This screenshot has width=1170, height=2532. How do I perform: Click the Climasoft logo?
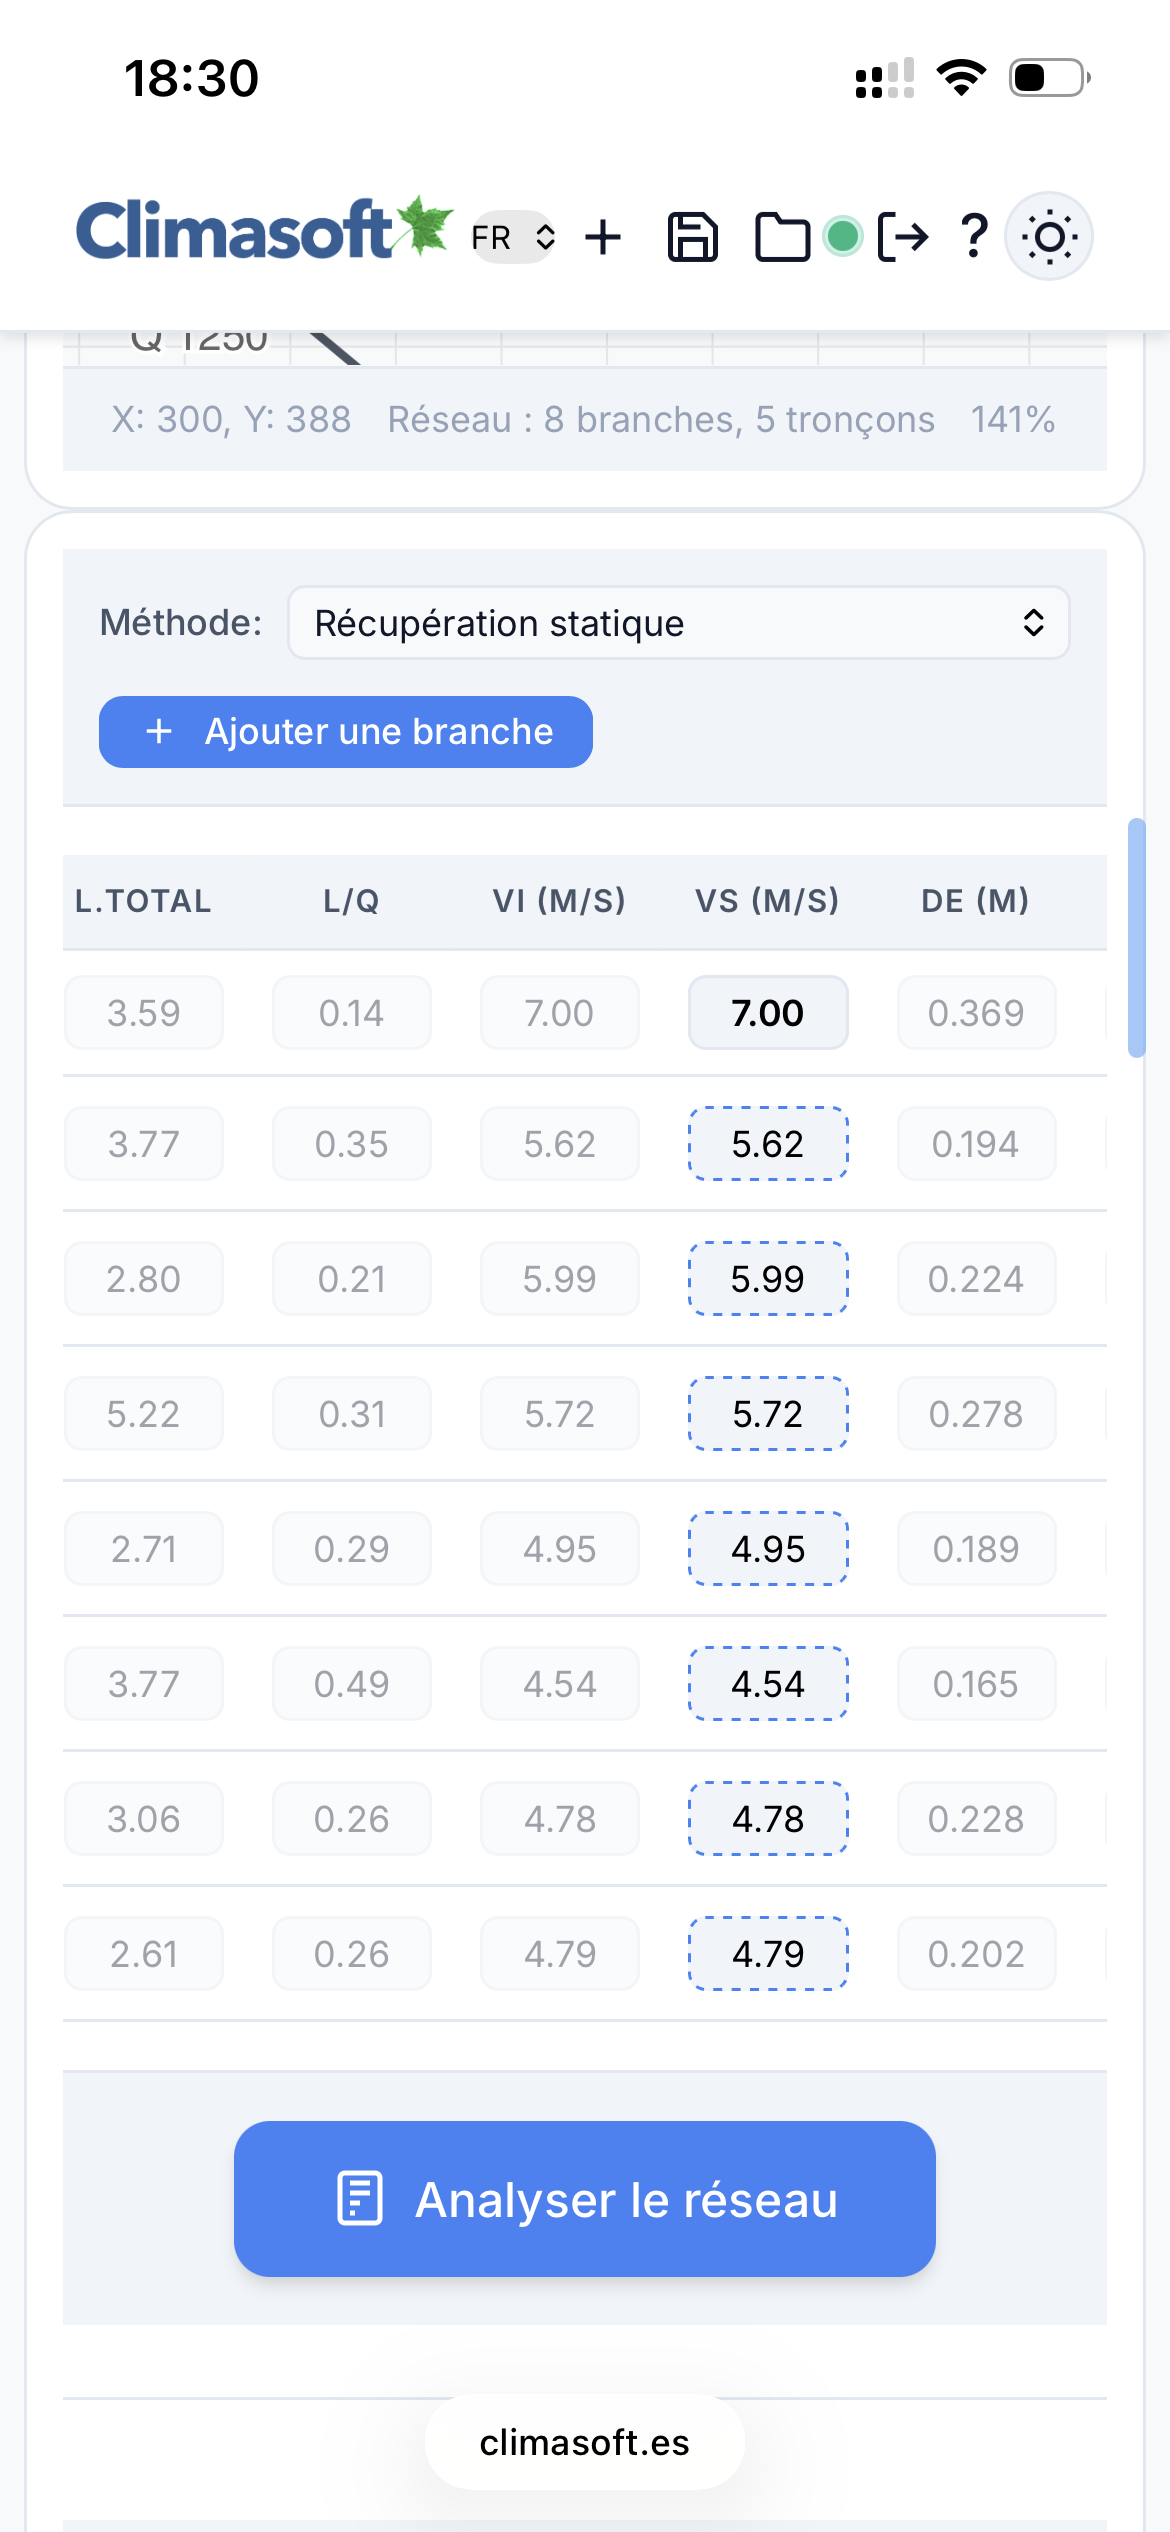pos(264,230)
